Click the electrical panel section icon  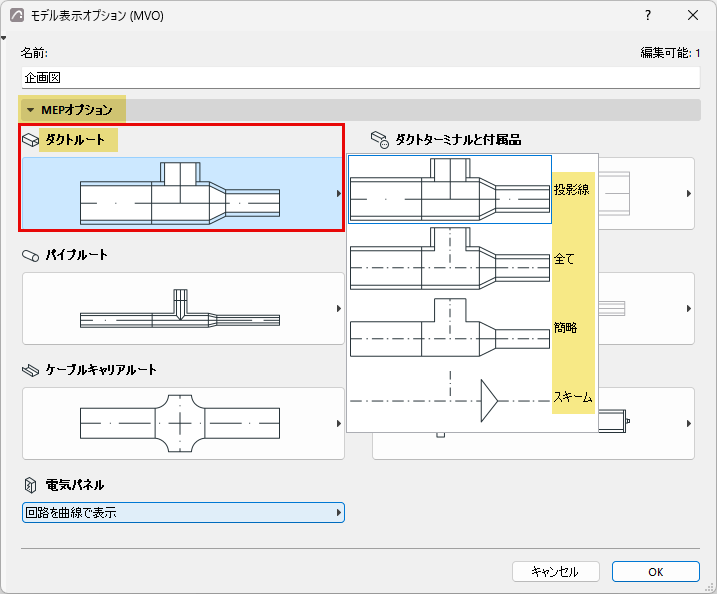tap(30, 485)
